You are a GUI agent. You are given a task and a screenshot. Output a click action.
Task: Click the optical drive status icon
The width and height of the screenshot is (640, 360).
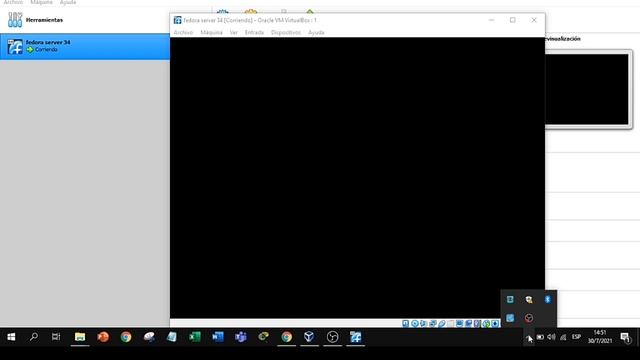415,324
